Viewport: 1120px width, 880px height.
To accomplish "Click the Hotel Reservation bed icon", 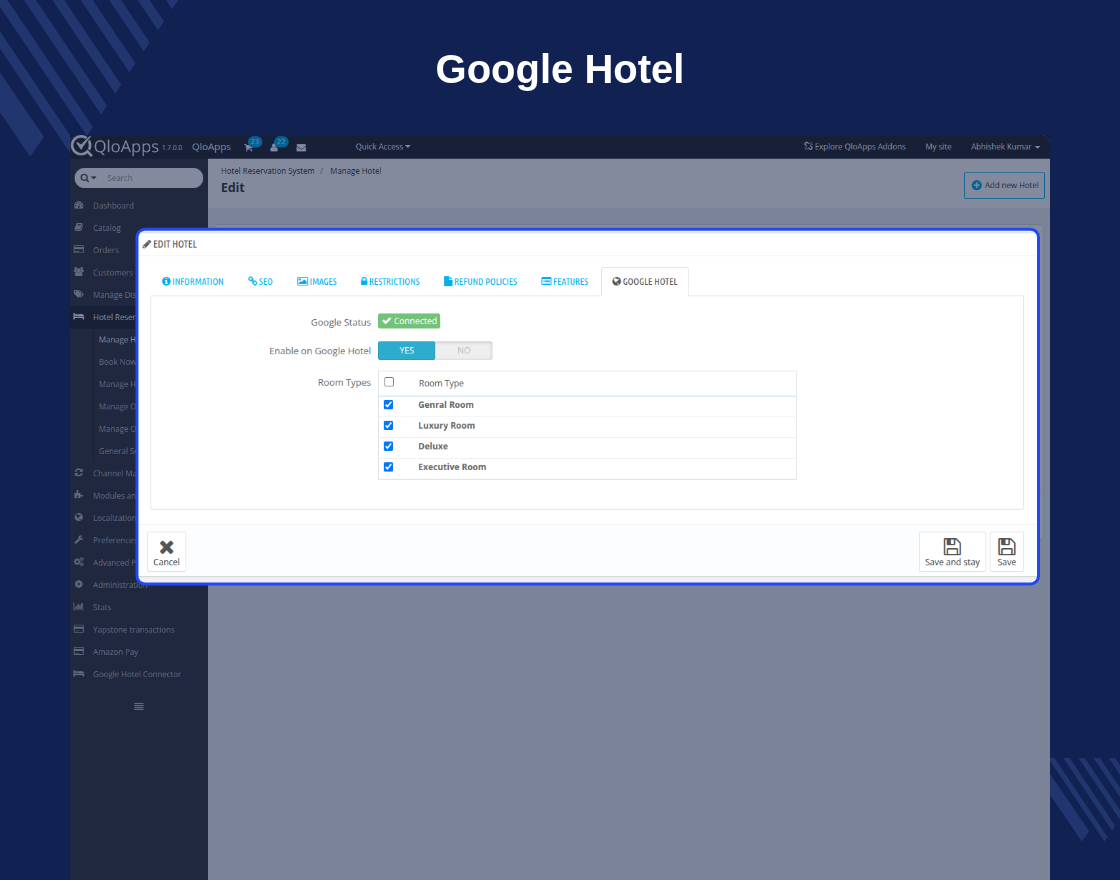I will 79,316.
